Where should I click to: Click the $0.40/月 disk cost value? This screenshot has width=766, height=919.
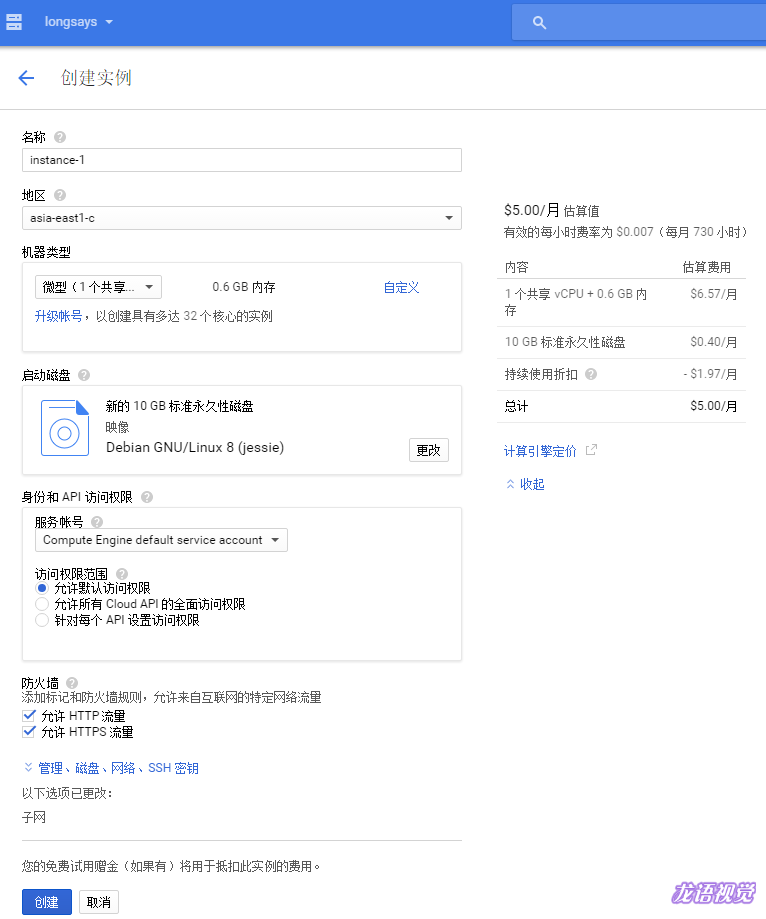click(713, 342)
